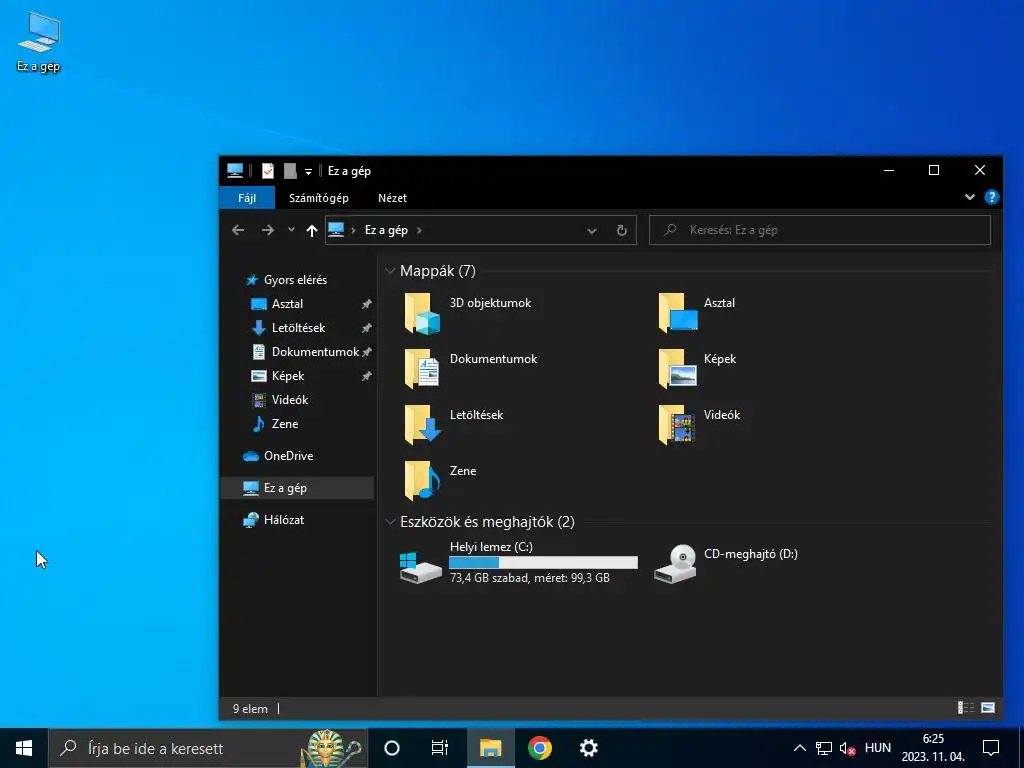Screen dimensions: 1024x768
Task: Switch to large icons view in status bar
Action: click(x=988, y=708)
